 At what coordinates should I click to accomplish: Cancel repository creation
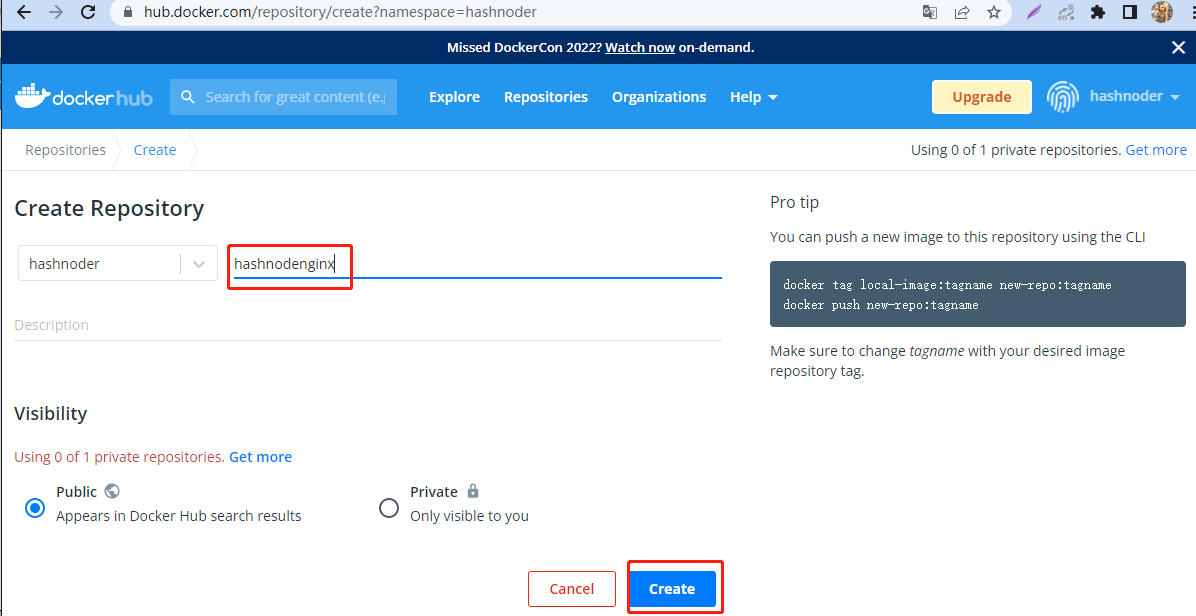click(572, 589)
